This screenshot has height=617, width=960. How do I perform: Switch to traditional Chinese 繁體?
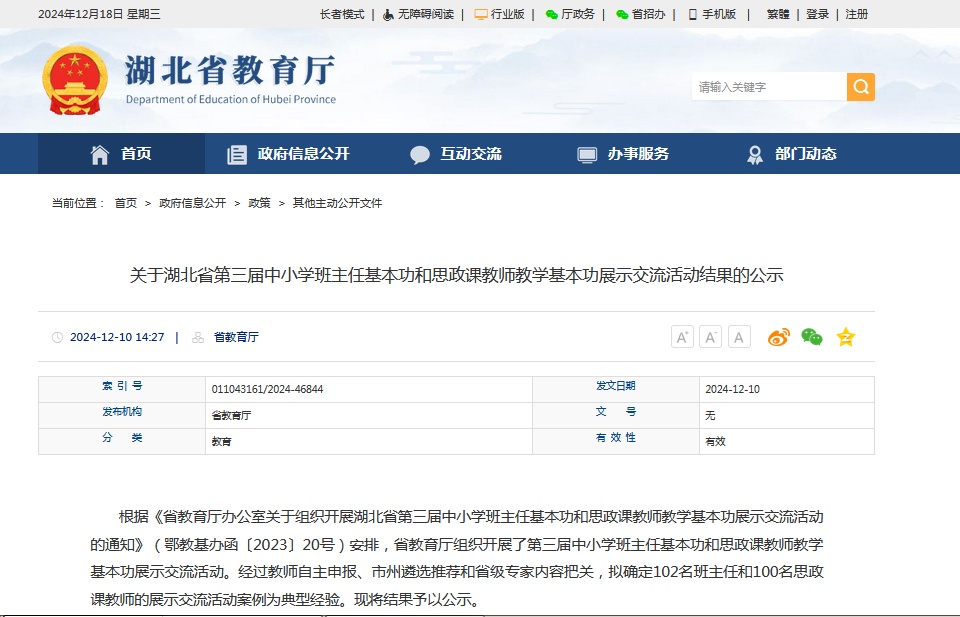pos(777,14)
